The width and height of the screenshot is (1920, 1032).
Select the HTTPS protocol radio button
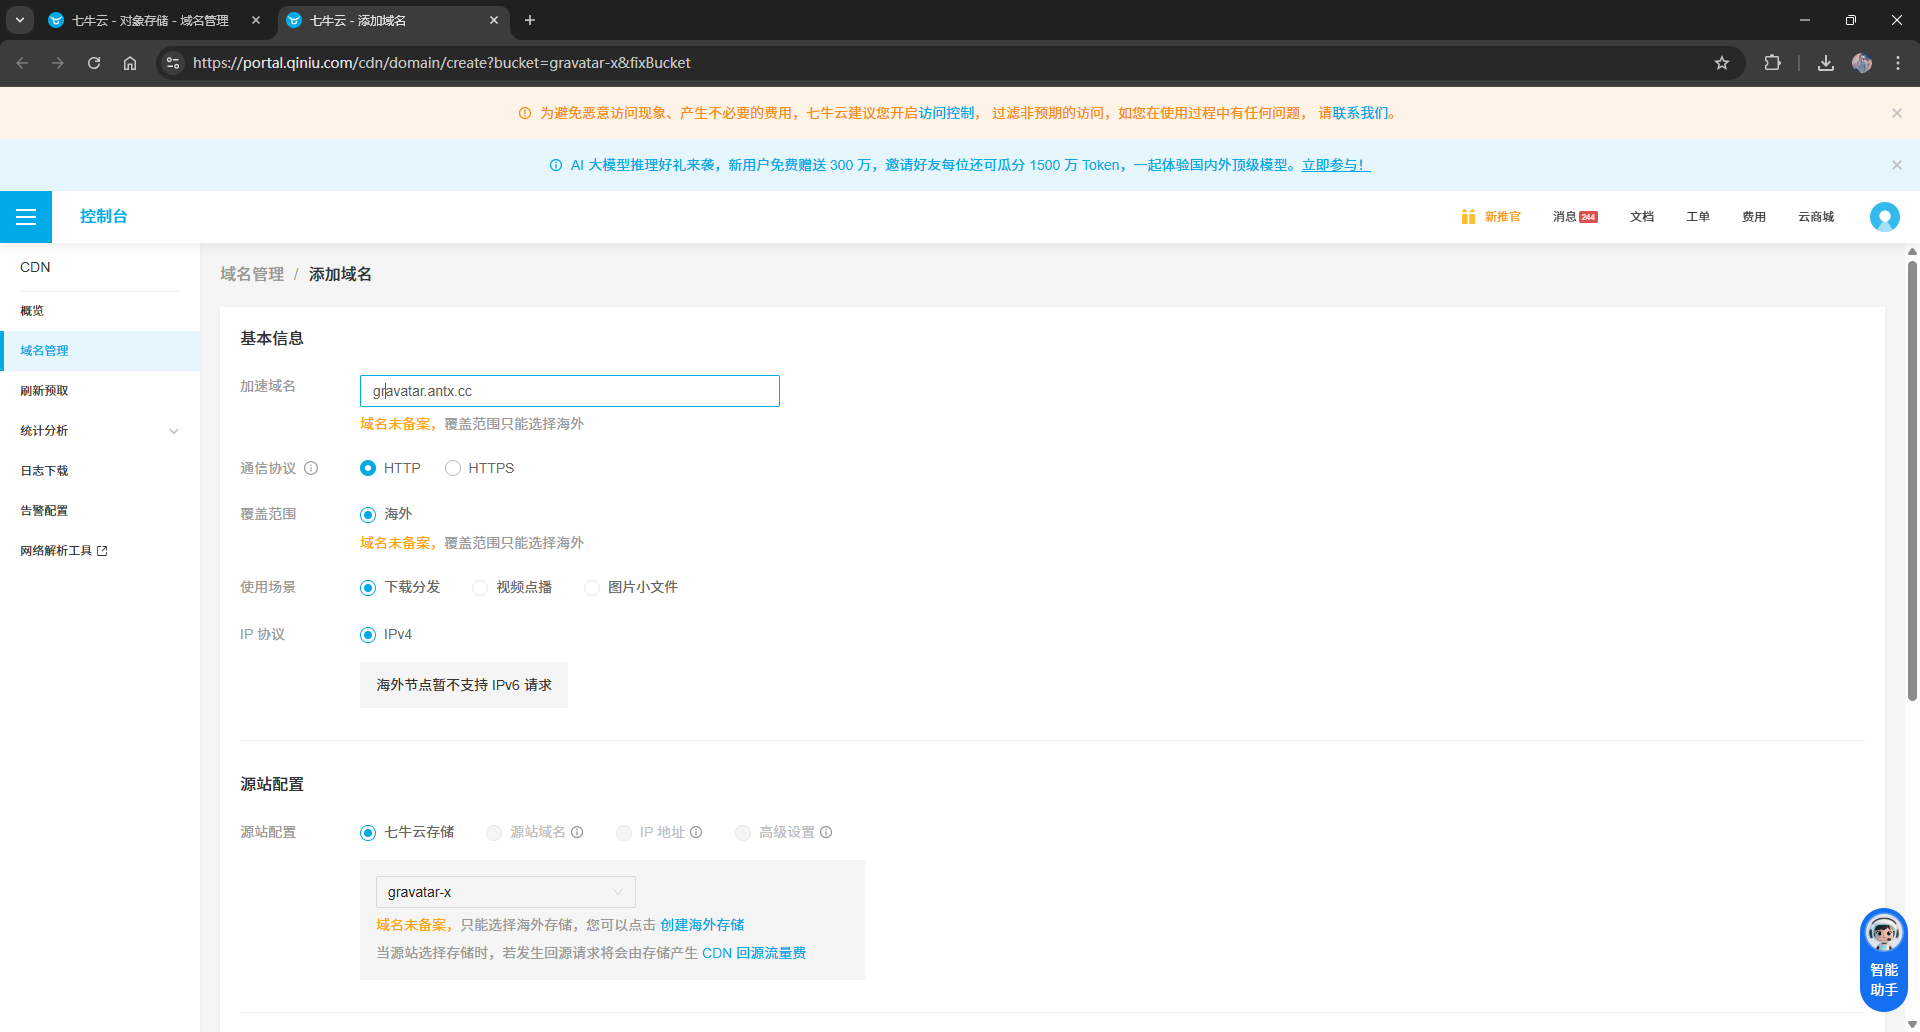453,468
